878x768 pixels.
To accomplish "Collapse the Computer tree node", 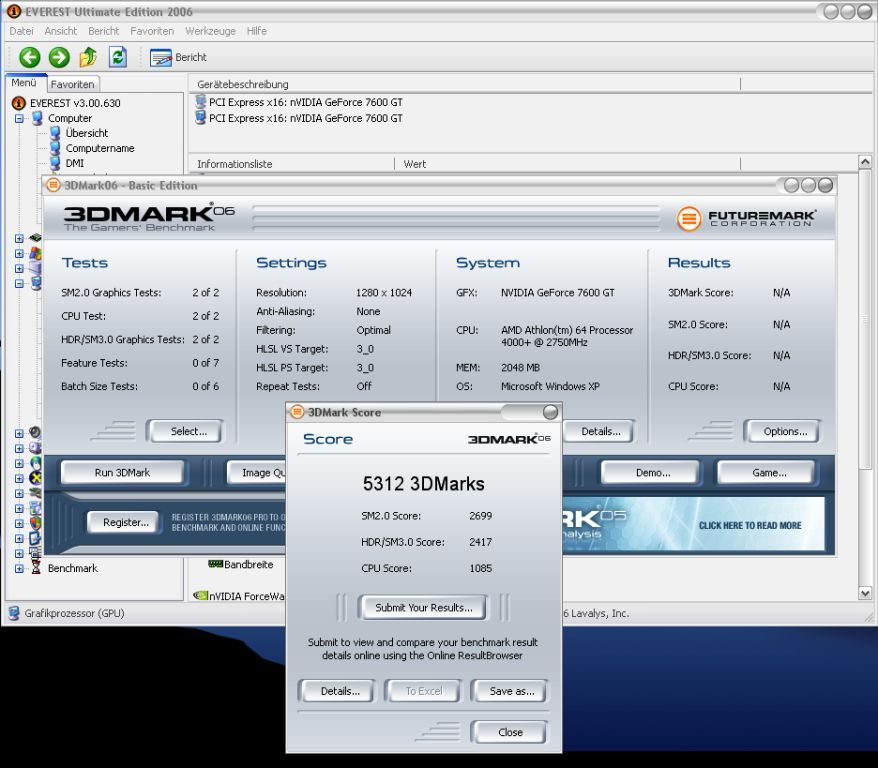I will tap(19, 119).
